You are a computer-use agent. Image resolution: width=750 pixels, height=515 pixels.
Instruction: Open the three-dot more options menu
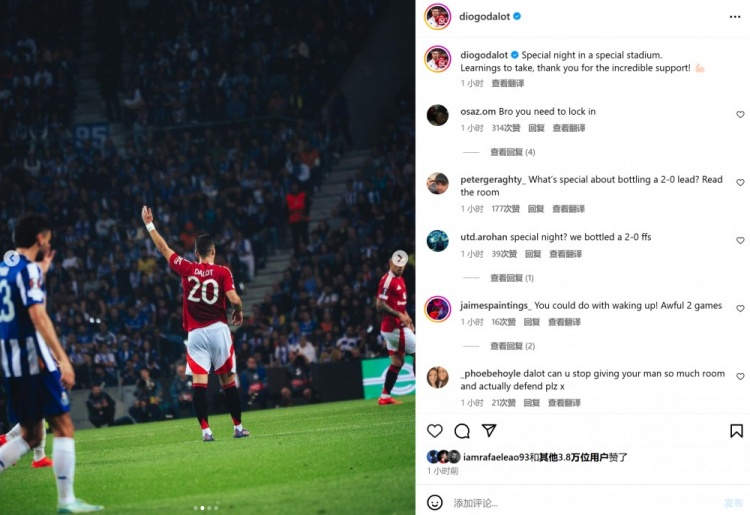click(735, 17)
